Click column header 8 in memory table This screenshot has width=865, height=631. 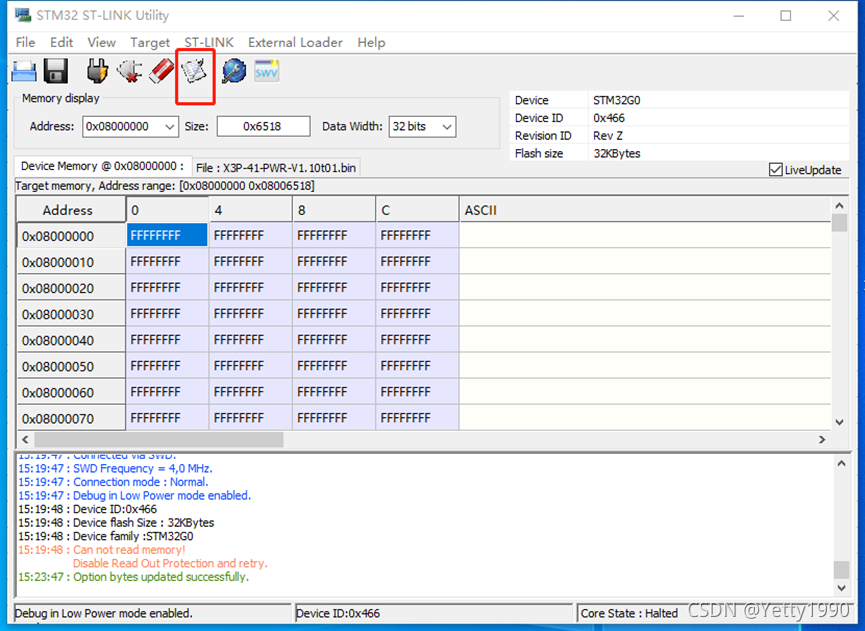pyautogui.click(x=334, y=210)
